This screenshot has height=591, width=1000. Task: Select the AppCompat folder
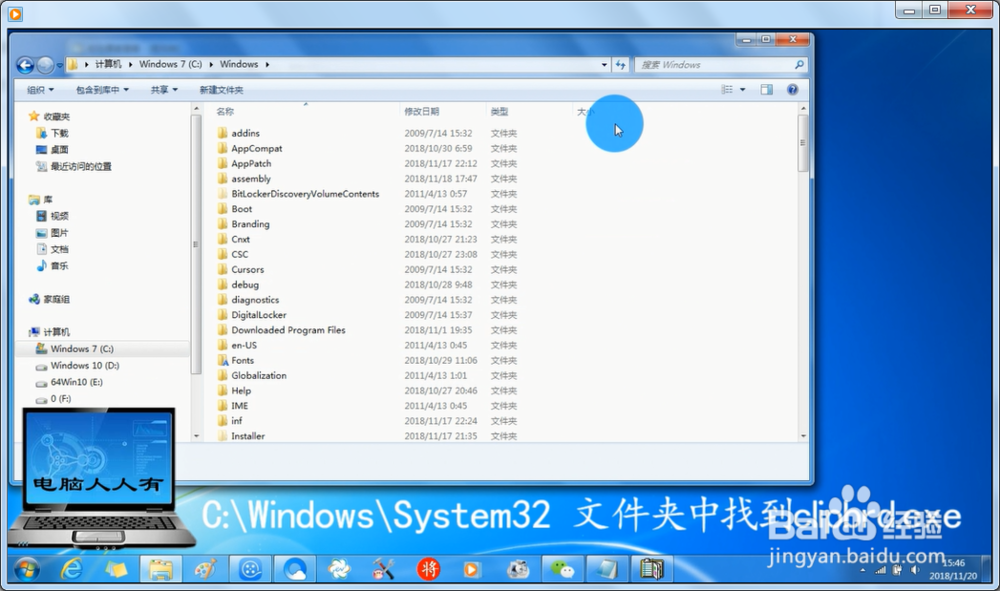click(256, 149)
